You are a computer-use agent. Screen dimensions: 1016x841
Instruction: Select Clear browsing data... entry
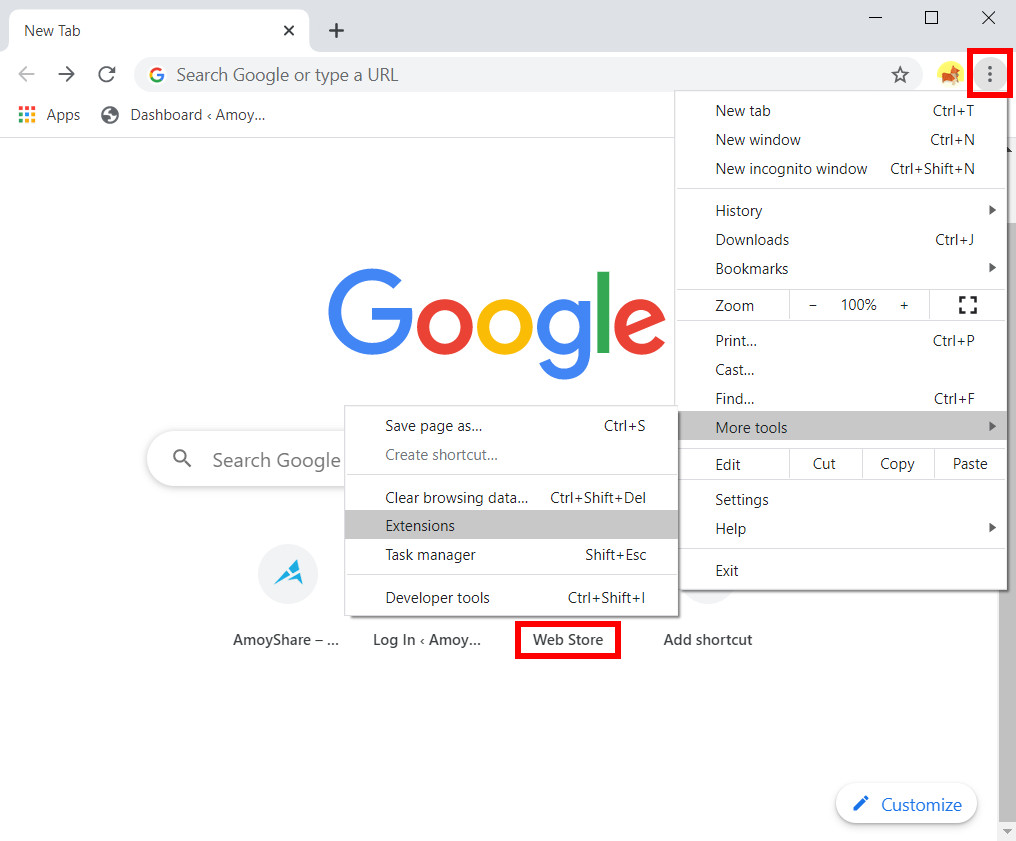click(511, 498)
